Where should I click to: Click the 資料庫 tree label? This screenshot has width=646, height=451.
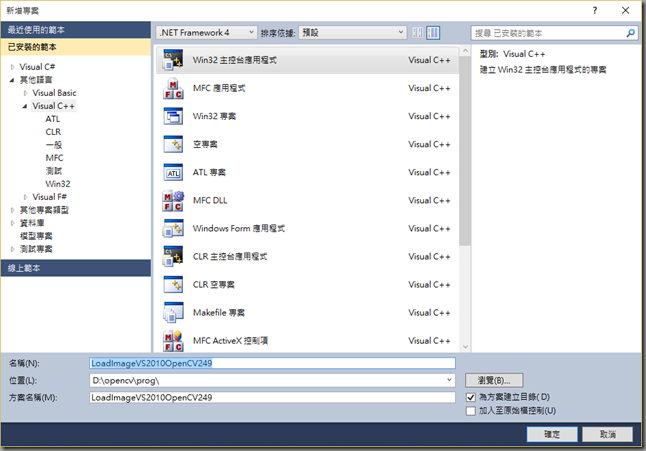tap(32, 223)
